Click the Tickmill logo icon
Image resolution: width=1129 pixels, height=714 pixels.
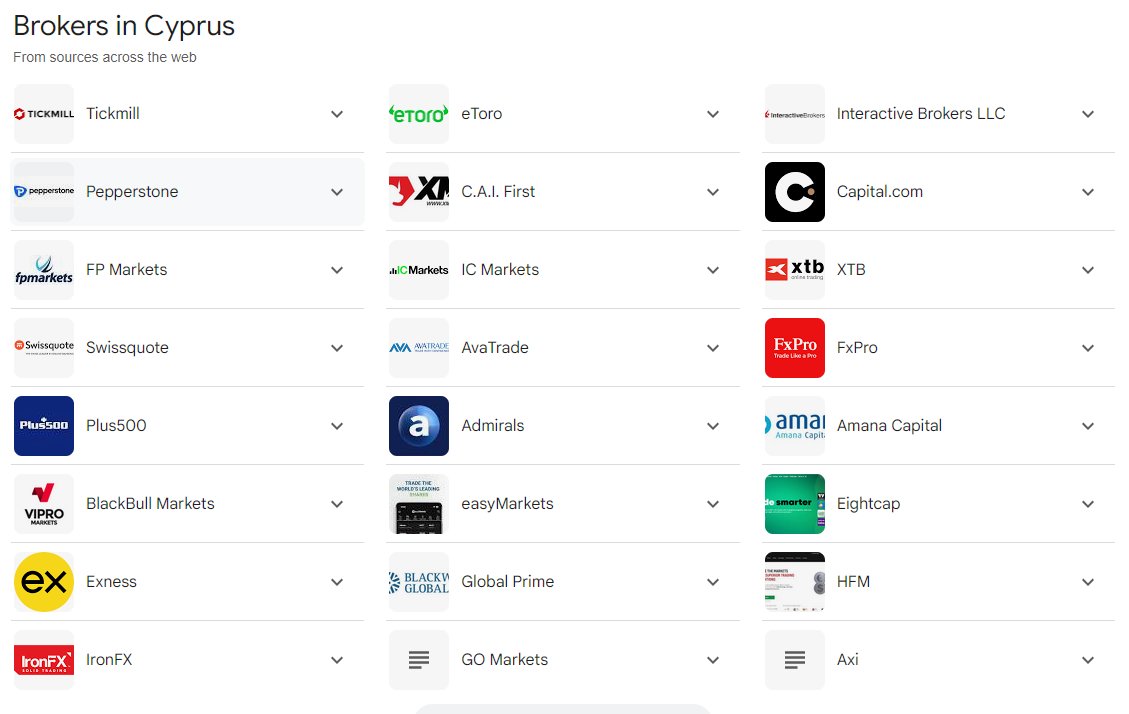(44, 114)
